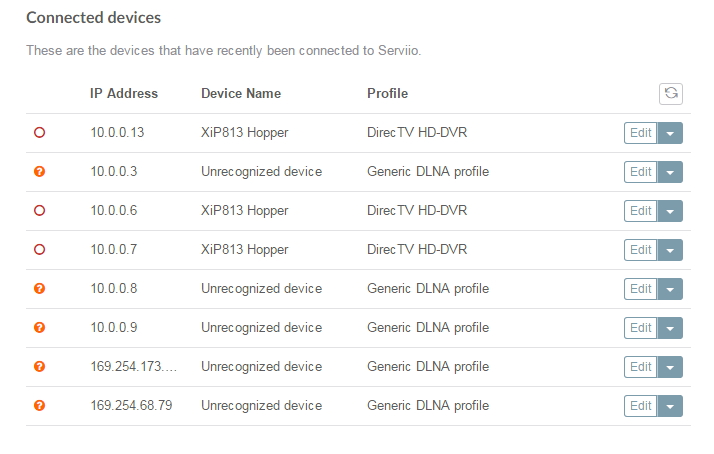Open dropdown arrow for device 10.0.0.6
This screenshot has height=454, width=714.
pyautogui.click(x=670, y=211)
